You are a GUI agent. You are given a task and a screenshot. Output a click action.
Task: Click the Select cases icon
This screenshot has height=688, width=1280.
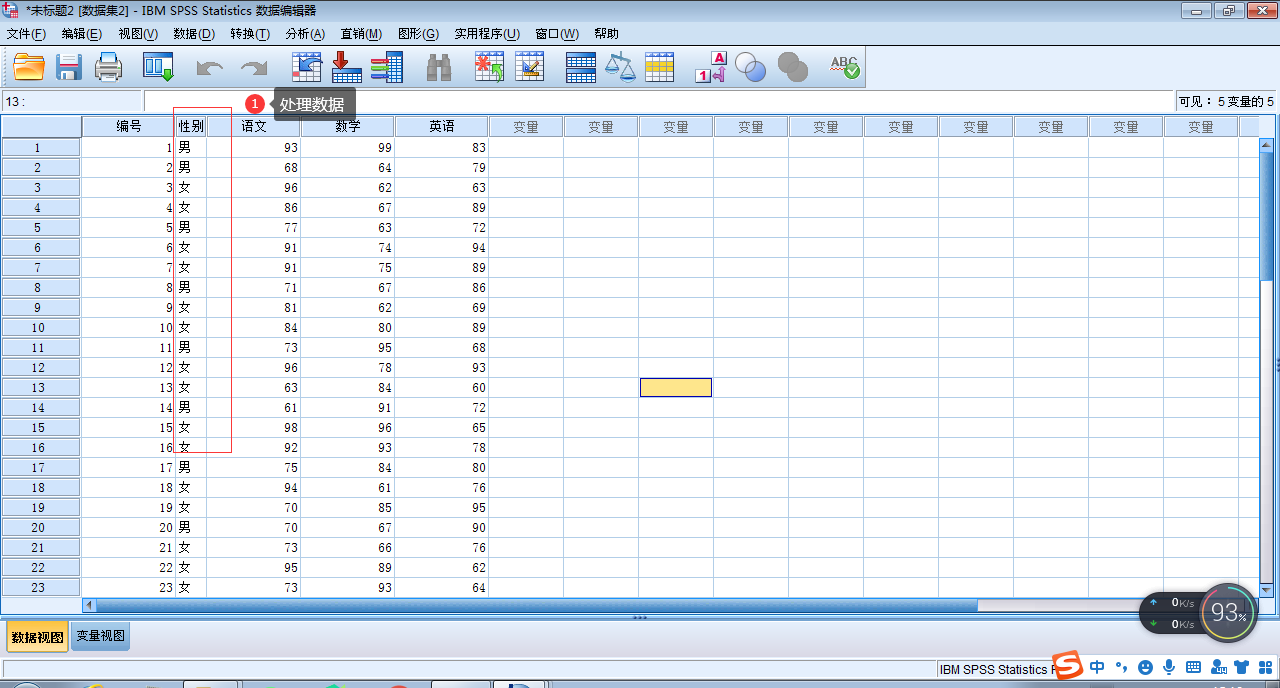click(659, 67)
